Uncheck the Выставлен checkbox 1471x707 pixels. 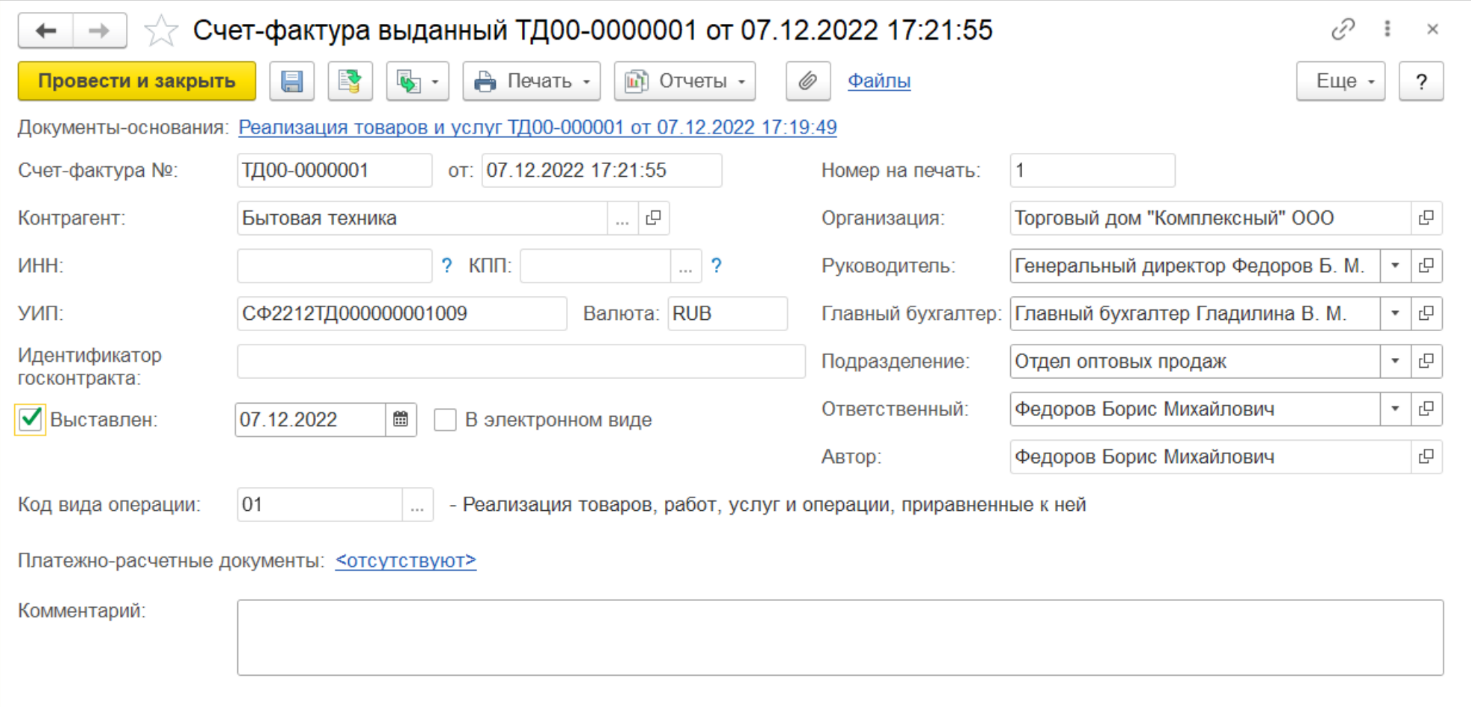[30, 419]
